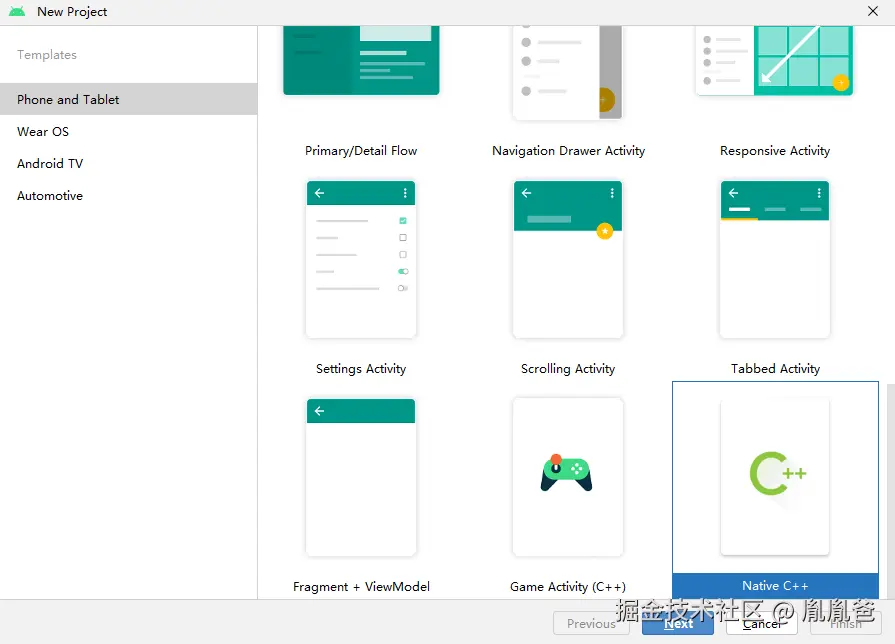Click the template list vertical scrollbar
895x644 pixels.
click(x=890, y=491)
